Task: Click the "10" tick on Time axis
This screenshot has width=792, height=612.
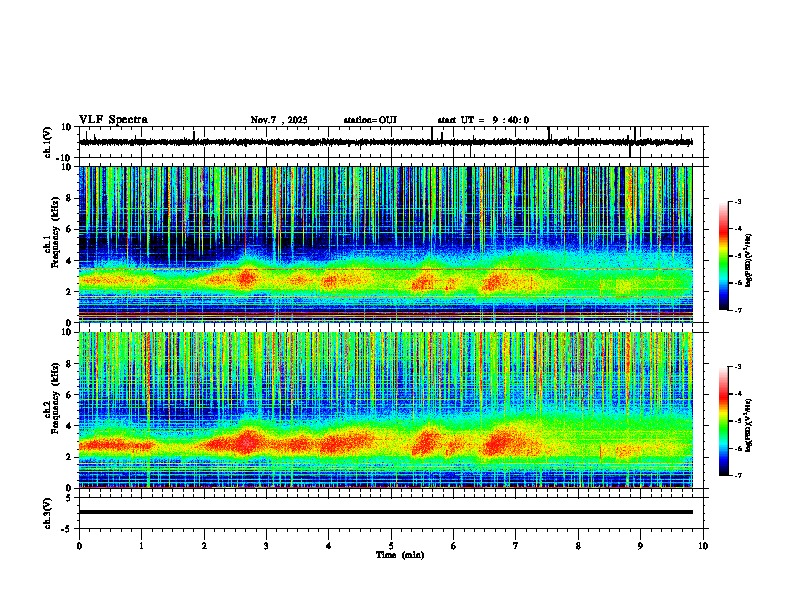Action: tap(703, 546)
